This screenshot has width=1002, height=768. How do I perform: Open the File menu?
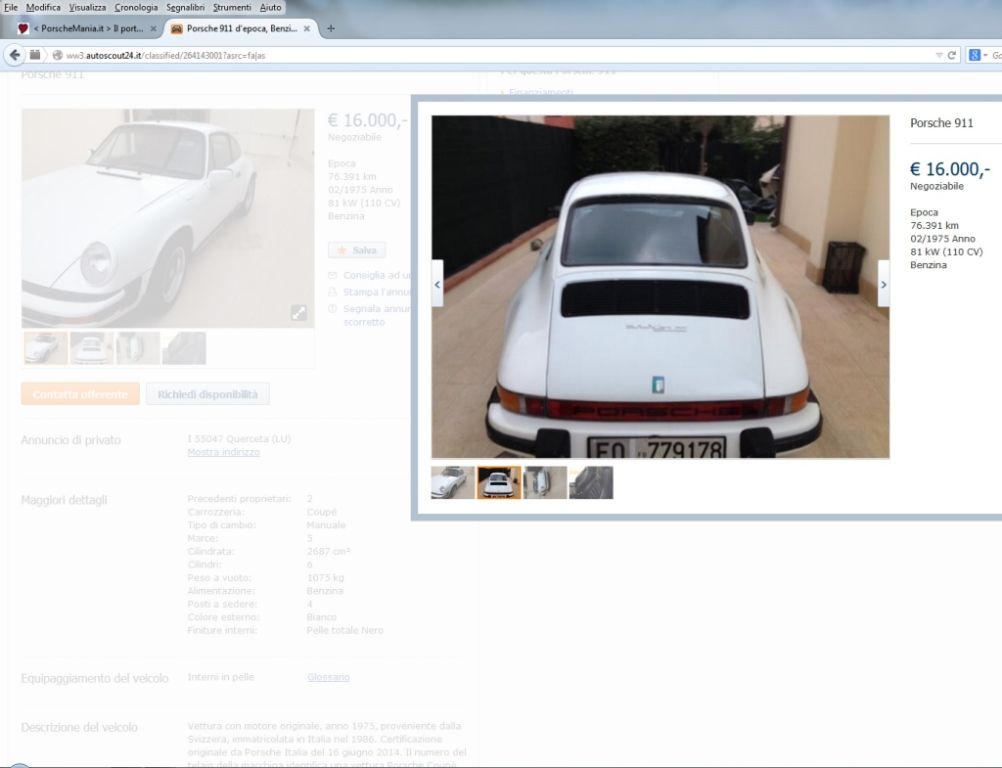11,8
